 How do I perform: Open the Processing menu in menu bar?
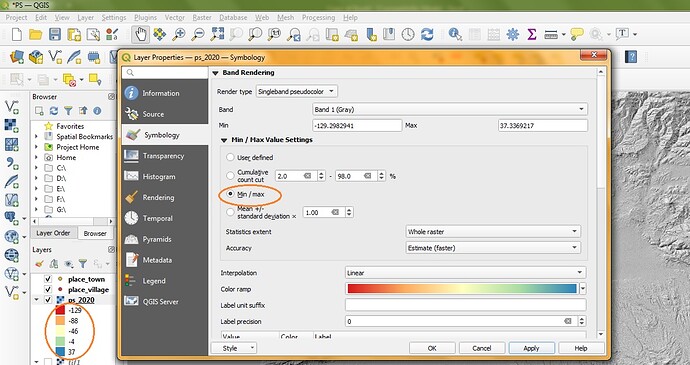[318, 18]
